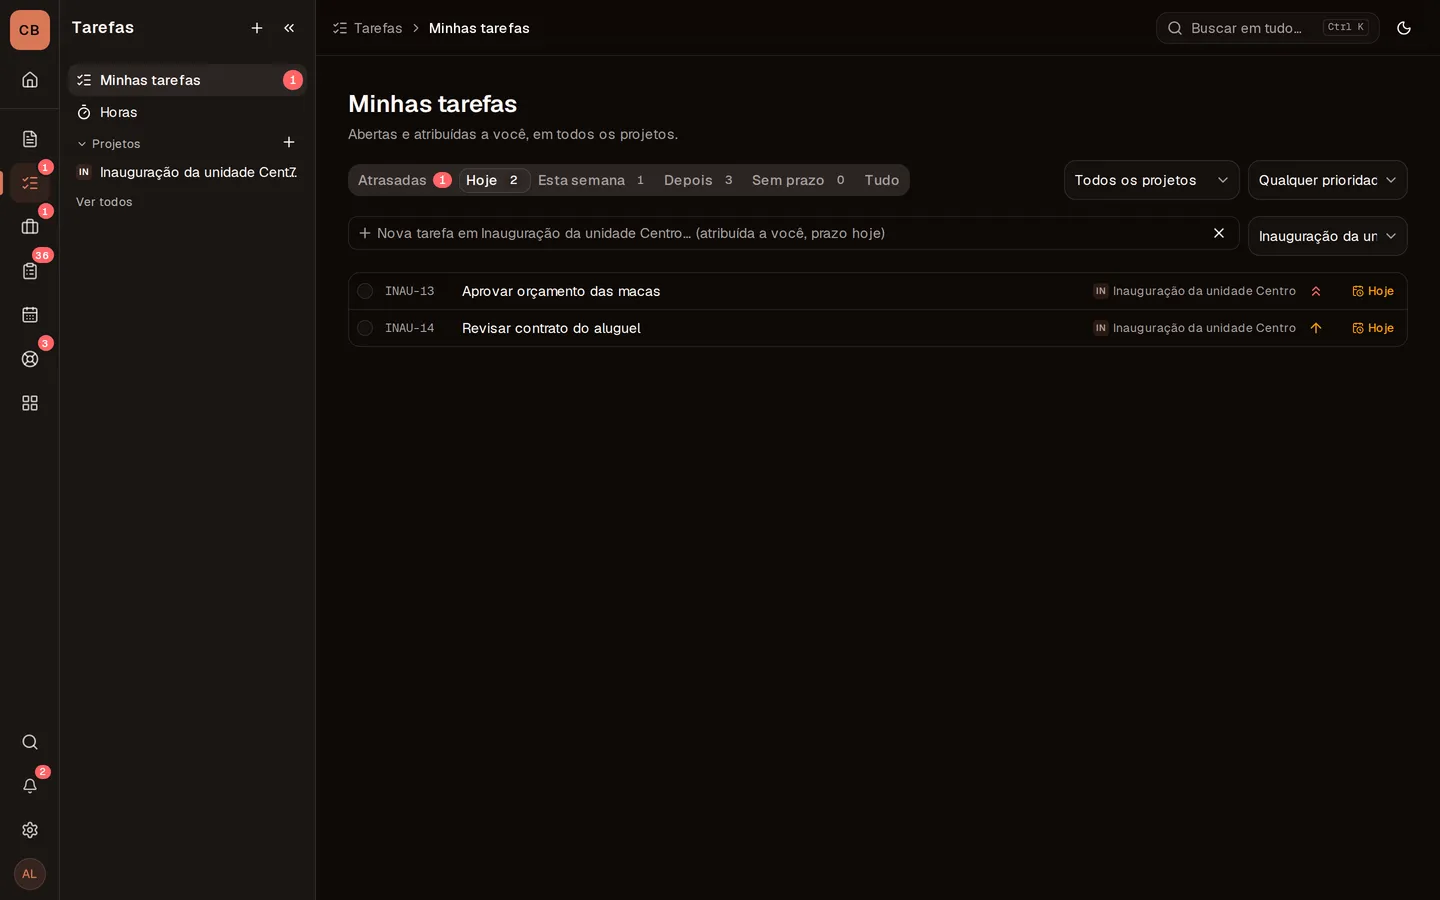Open the AL user avatar
1440x900 pixels.
pos(30,874)
